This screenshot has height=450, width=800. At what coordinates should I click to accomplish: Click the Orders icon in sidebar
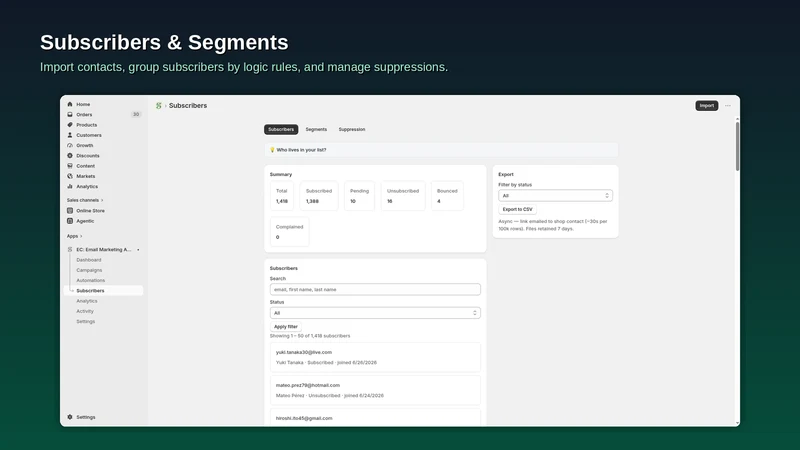[70, 114]
